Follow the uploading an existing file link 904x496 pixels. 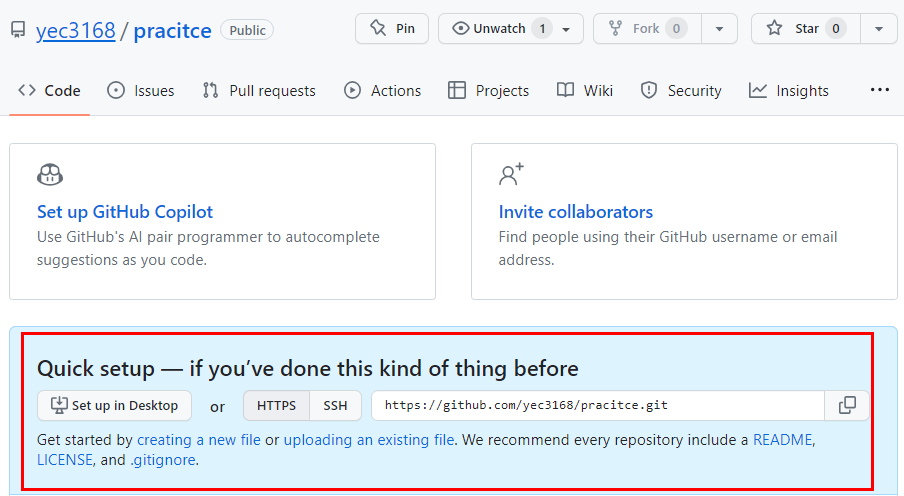pos(369,439)
